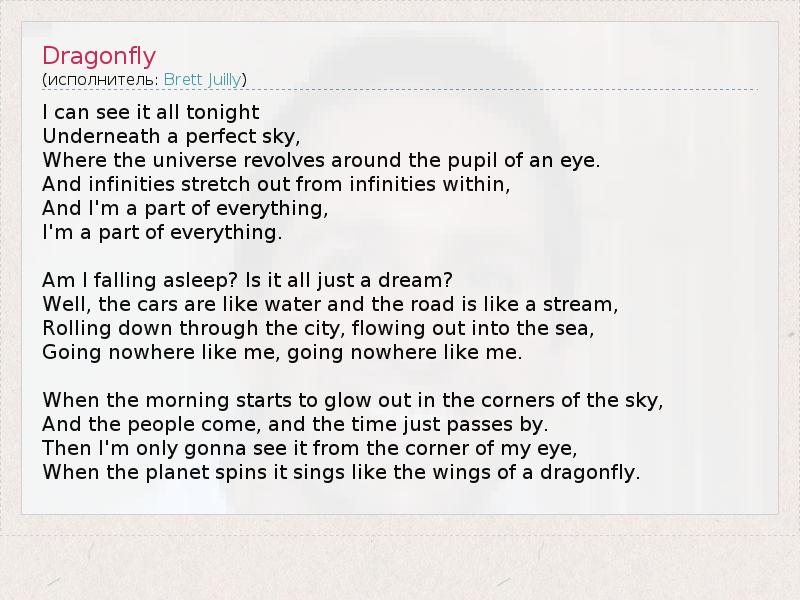Click the line 'And infinities stretch out from infinities within'
The width and height of the screenshot is (800, 600).
(277, 184)
